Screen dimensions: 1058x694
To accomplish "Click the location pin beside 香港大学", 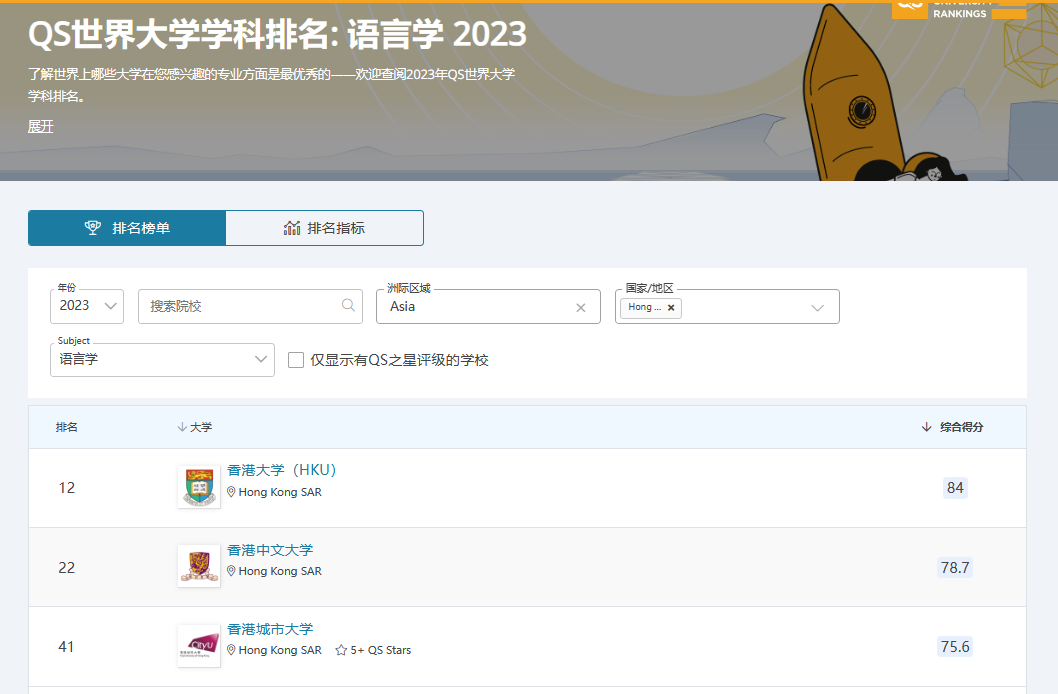I will [x=231, y=492].
